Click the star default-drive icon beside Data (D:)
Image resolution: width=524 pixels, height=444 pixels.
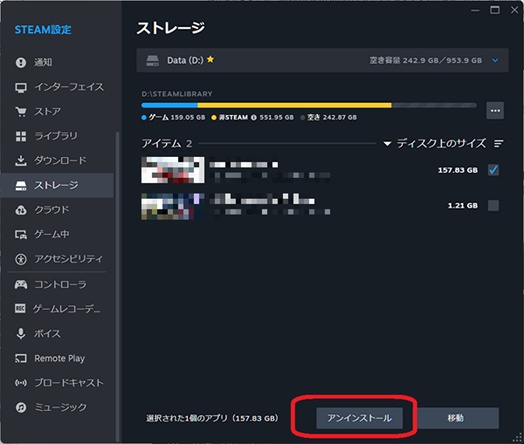click(210, 59)
